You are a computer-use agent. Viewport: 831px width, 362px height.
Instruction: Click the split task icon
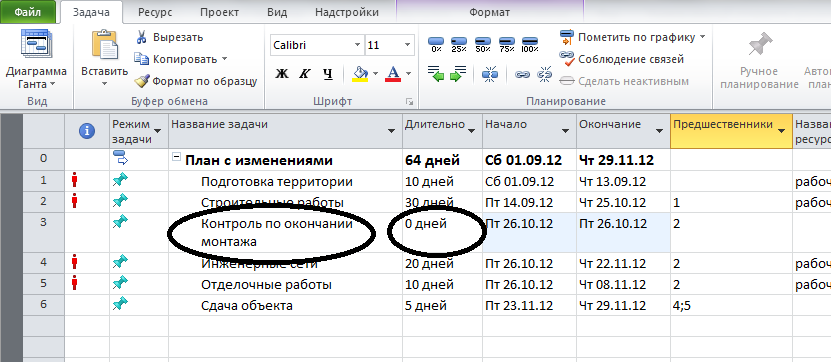(x=489, y=74)
